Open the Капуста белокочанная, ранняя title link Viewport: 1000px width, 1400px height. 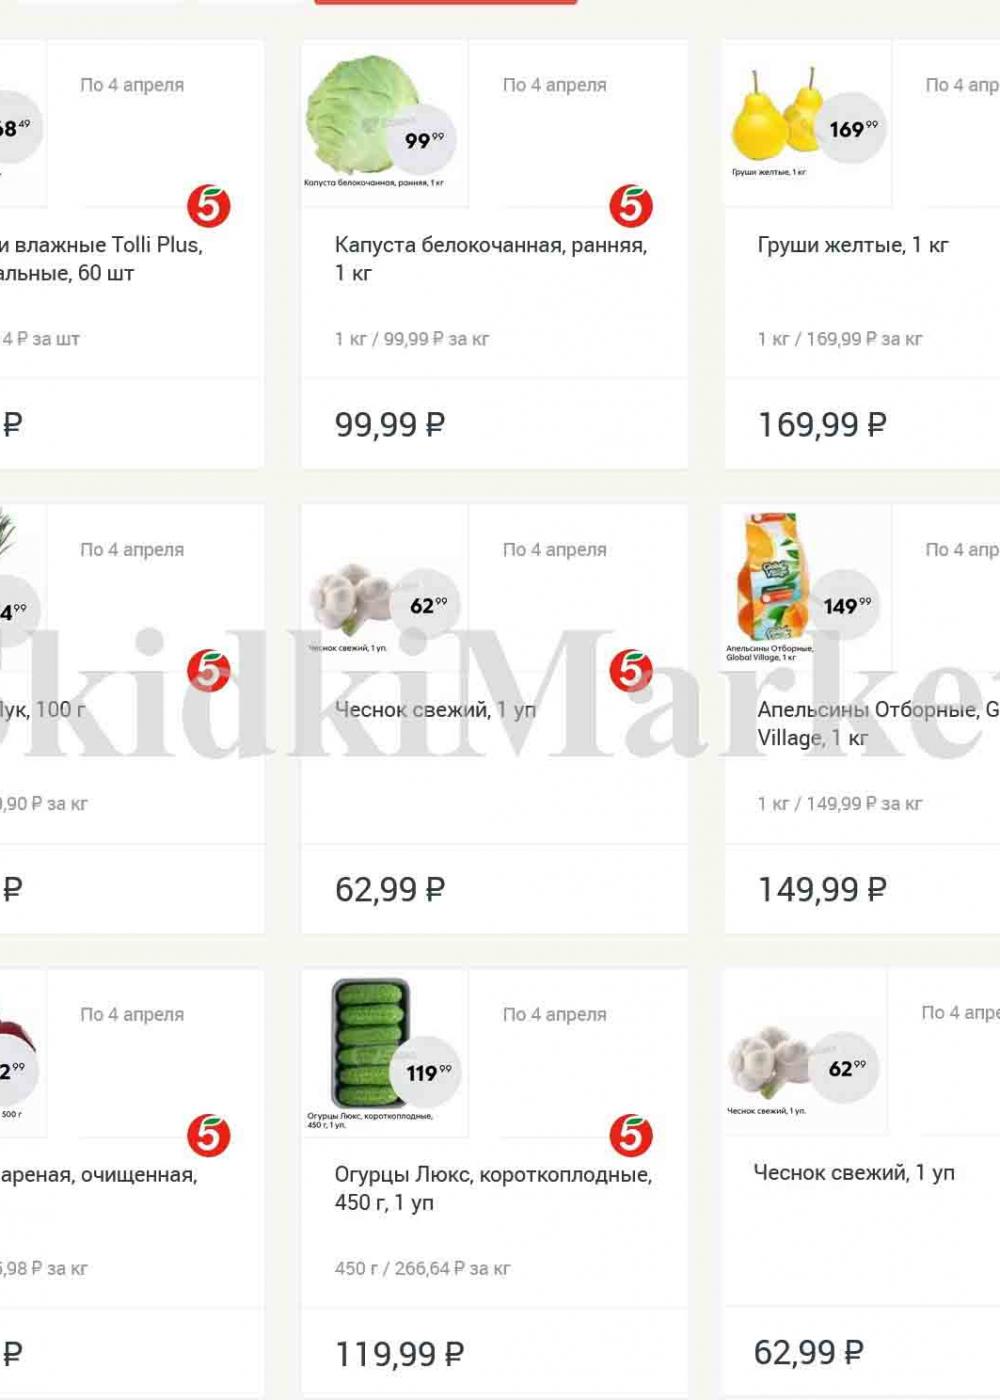pos(491,259)
